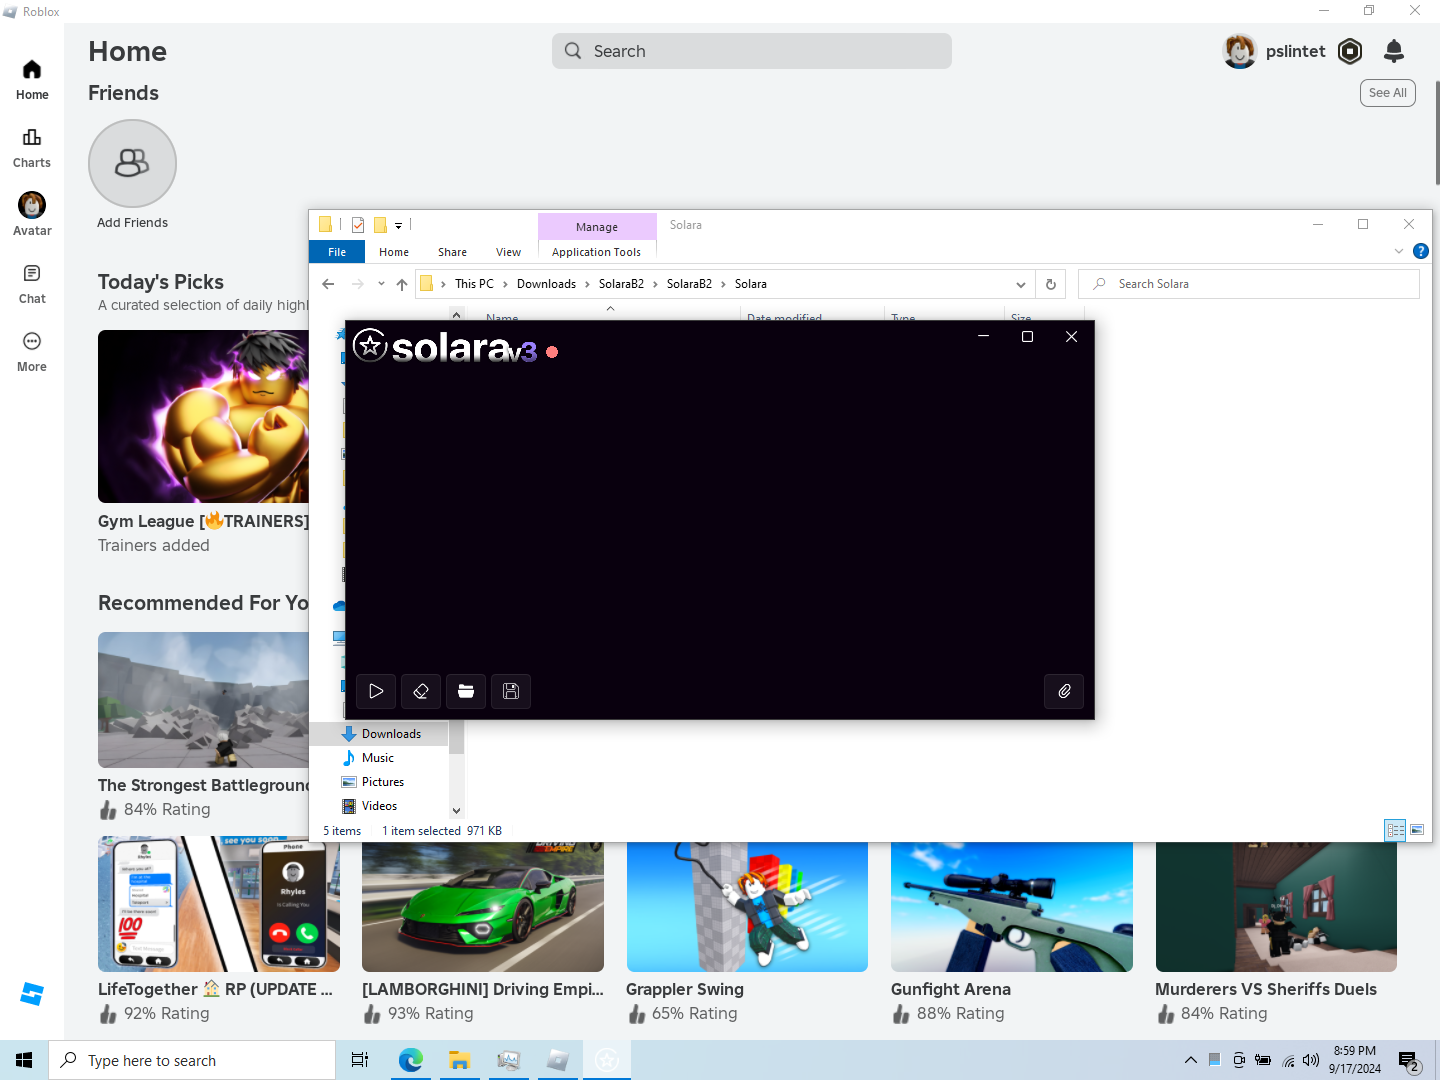Click Roblox Search field

click(x=752, y=51)
